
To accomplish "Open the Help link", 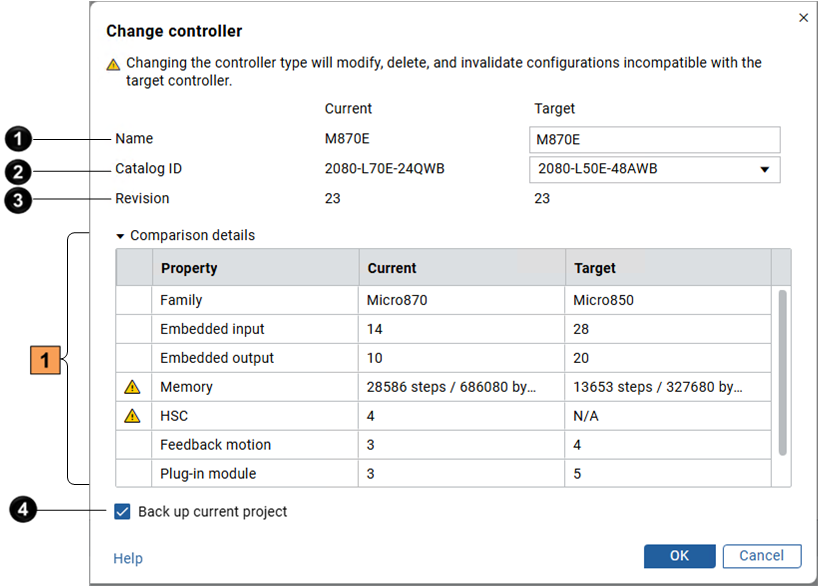I will click(128, 559).
